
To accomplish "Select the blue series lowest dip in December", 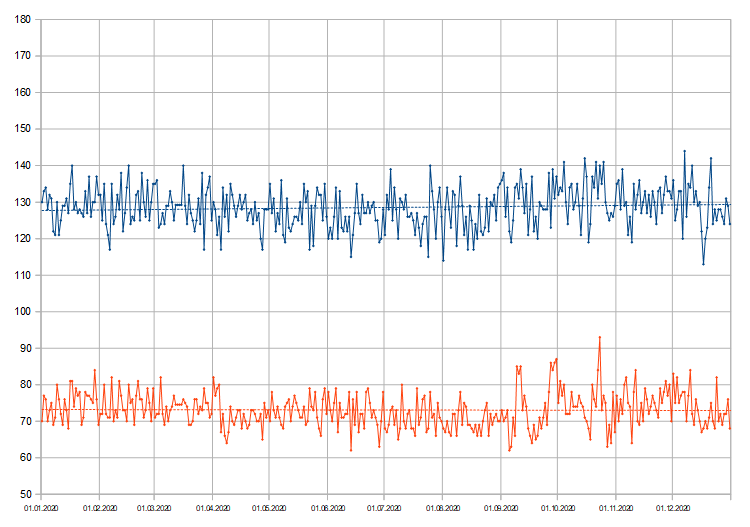I will coord(703,264).
